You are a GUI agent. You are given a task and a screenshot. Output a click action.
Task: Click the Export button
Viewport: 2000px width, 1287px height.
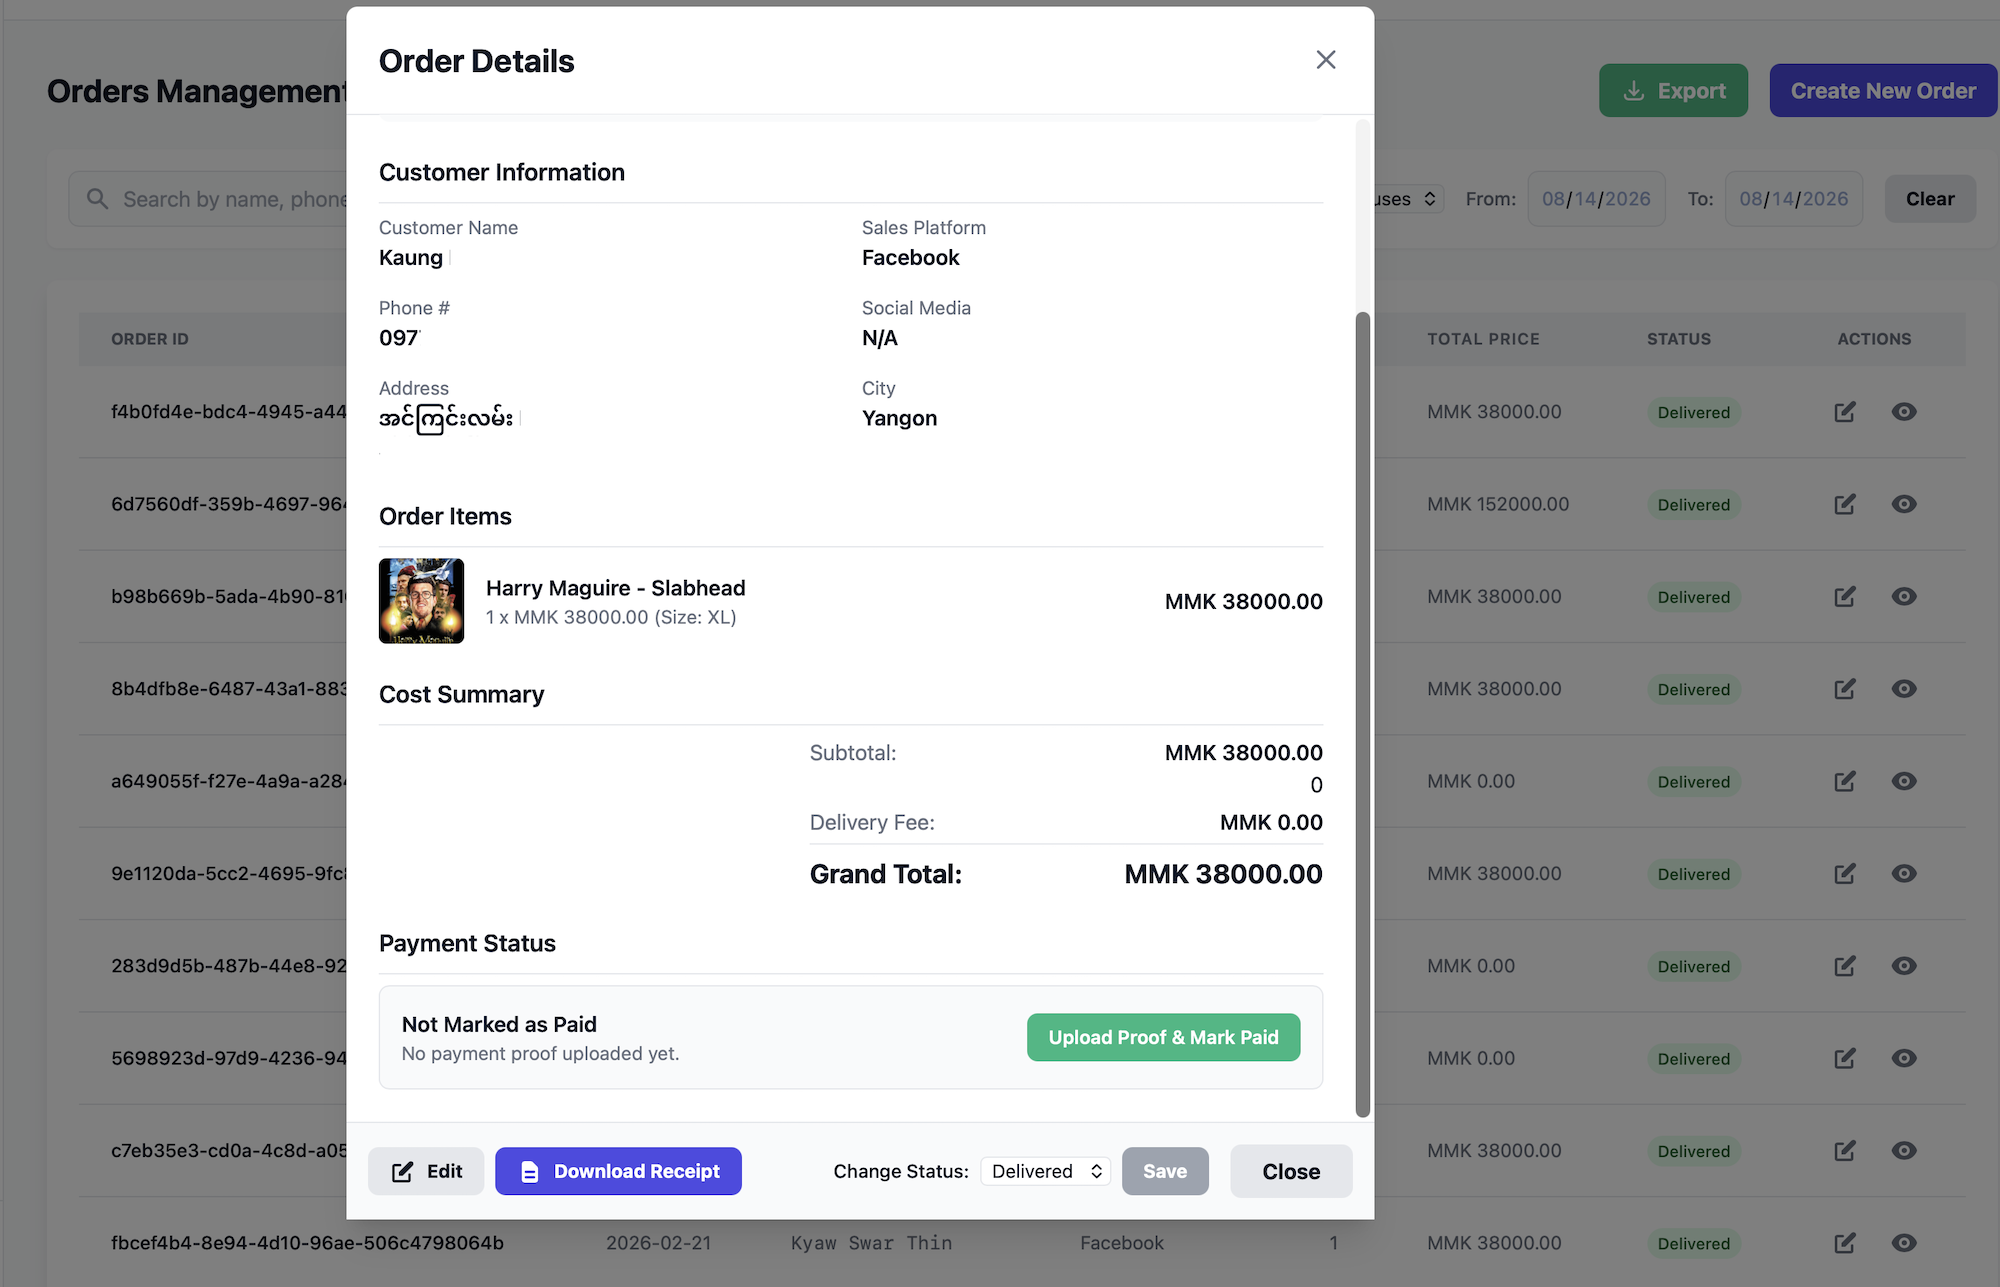tap(1673, 91)
